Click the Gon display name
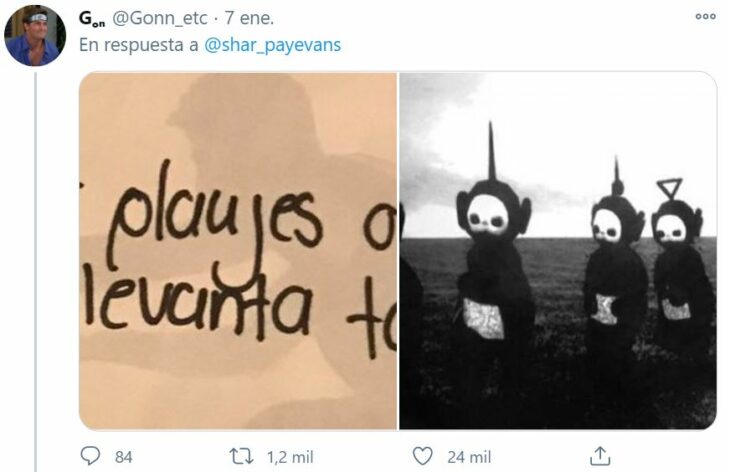 [x=92, y=19]
